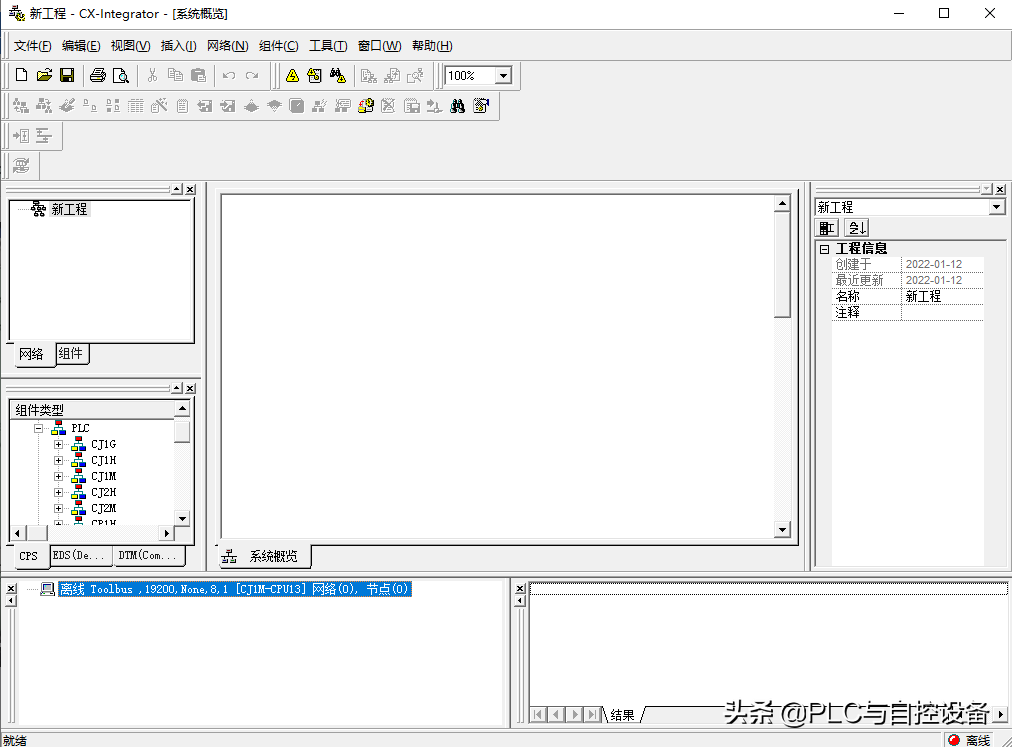The width and height of the screenshot is (1012, 747).
Task: Collapse the PLC tree node
Action: point(38,428)
